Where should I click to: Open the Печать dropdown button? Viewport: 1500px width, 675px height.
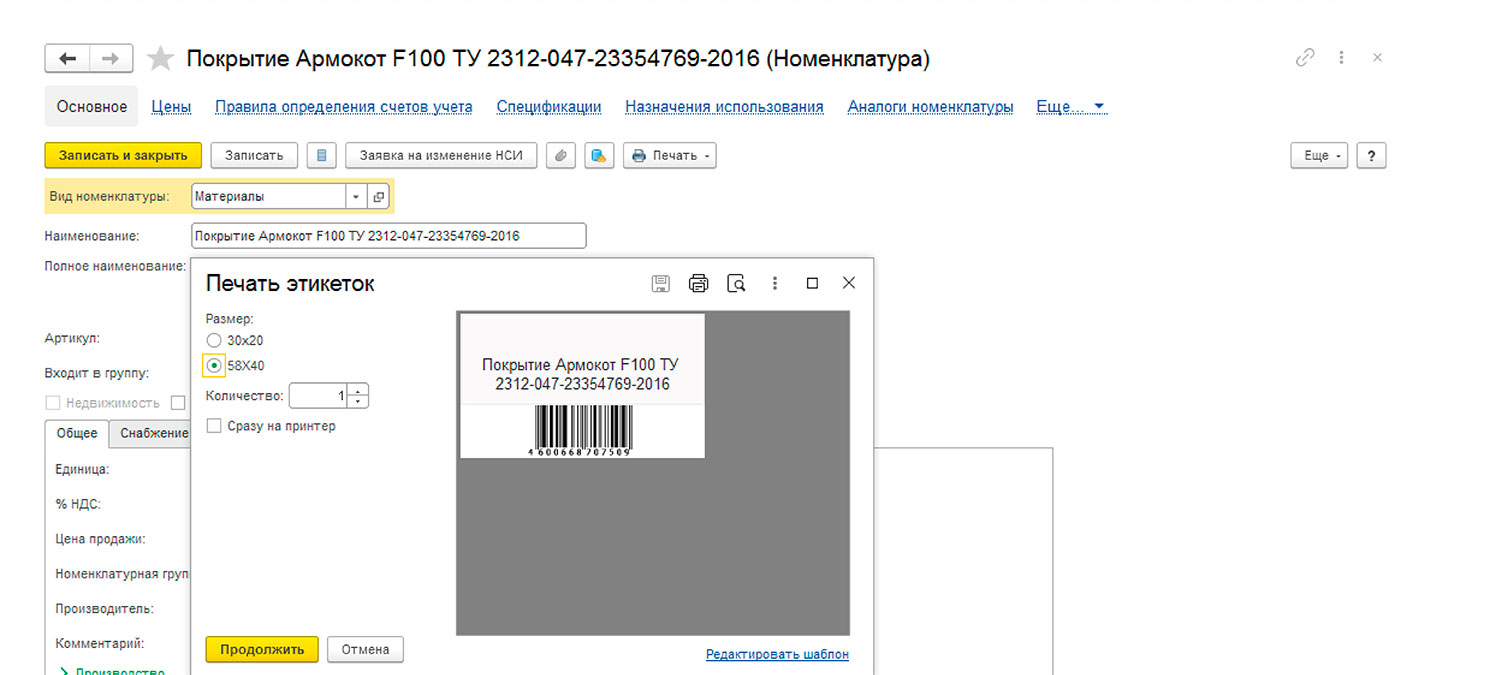(x=670, y=155)
